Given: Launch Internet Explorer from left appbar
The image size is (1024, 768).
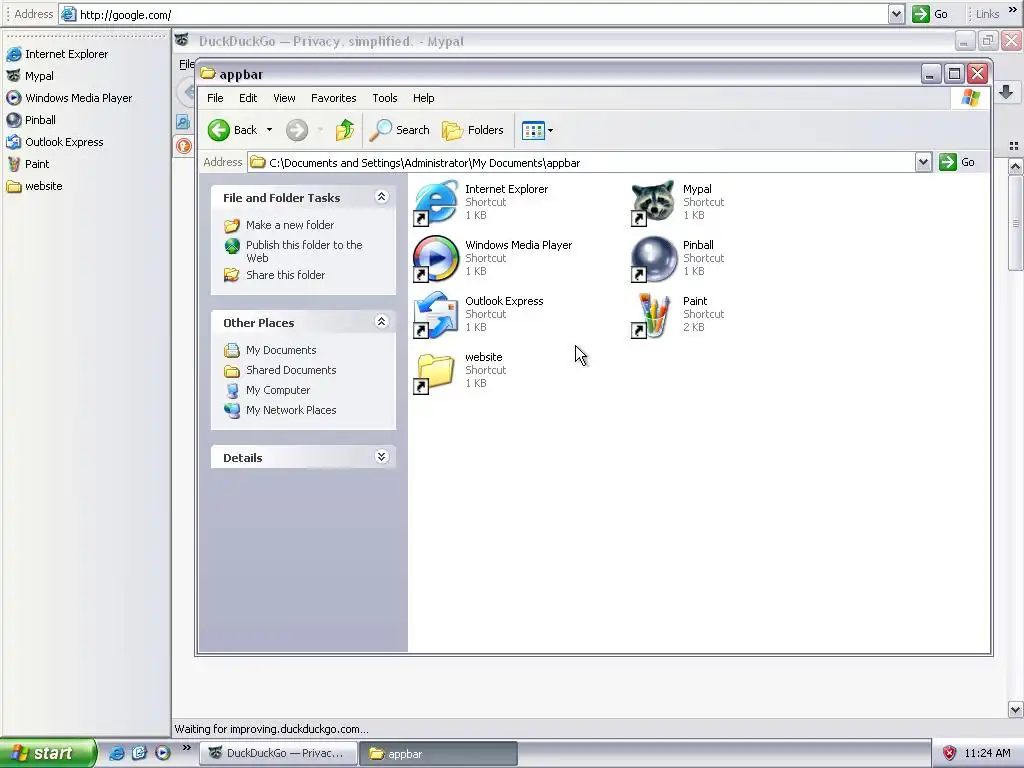Looking at the screenshot, I should pyautogui.click(x=57, y=54).
